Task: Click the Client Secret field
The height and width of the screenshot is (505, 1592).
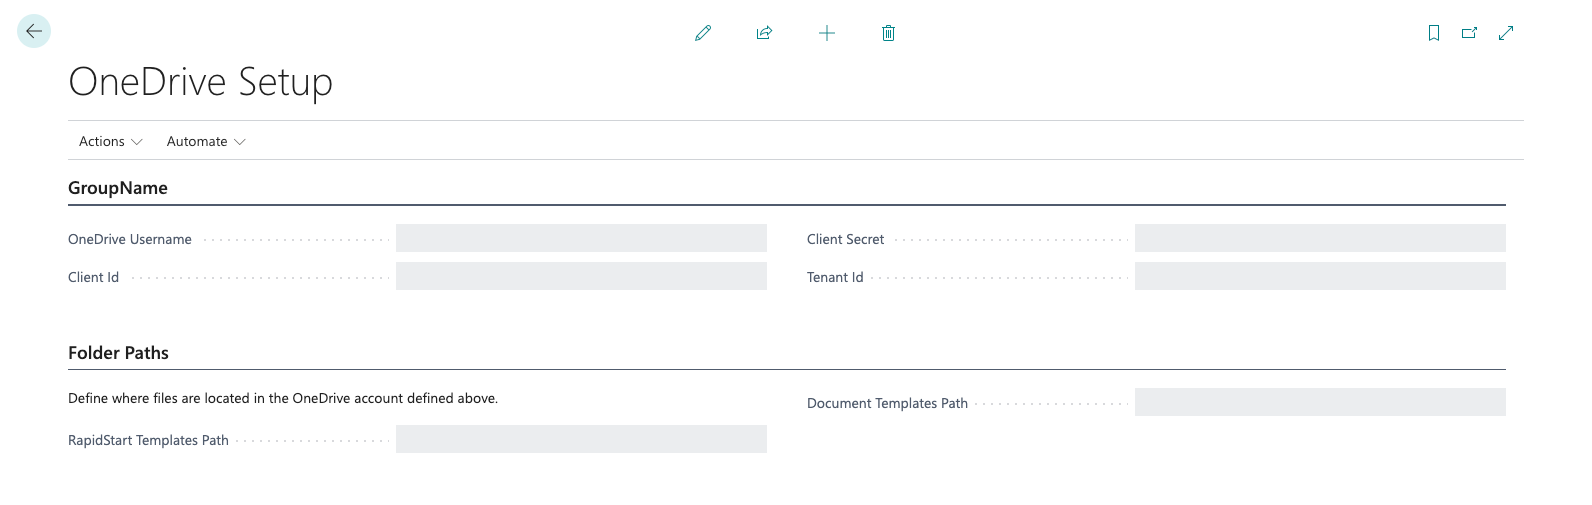Action: [x=1320, y=238]
